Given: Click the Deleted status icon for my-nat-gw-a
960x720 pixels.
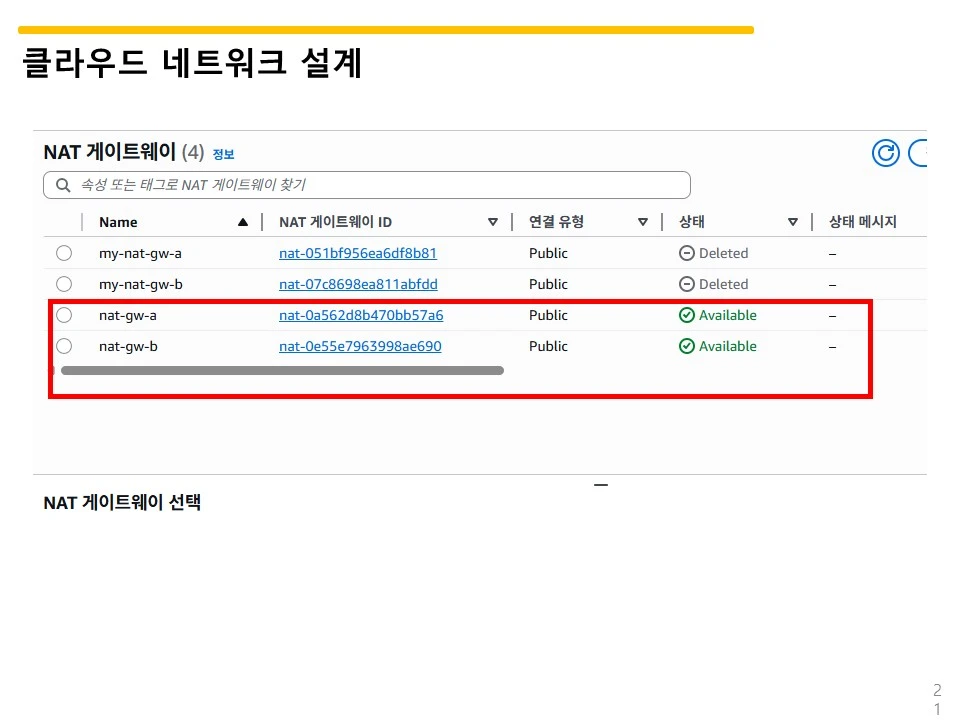Looking at the screenshot, I should [687, 253].
